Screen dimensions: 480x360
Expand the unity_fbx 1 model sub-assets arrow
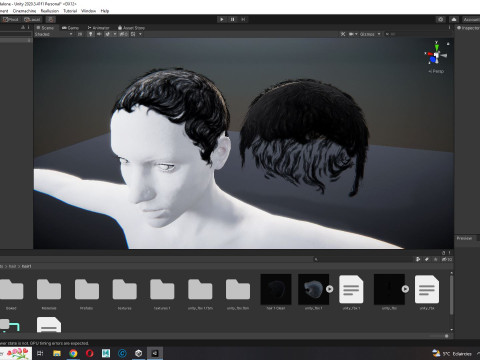(x=330, y=289)
